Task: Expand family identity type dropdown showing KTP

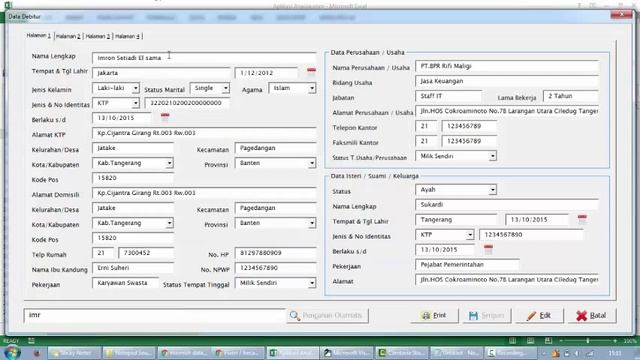Action: click(x=470, y=235)
